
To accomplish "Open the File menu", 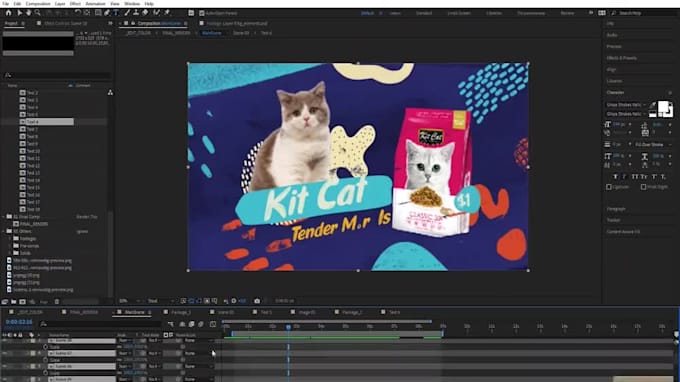I will click(x=6, y=3).
